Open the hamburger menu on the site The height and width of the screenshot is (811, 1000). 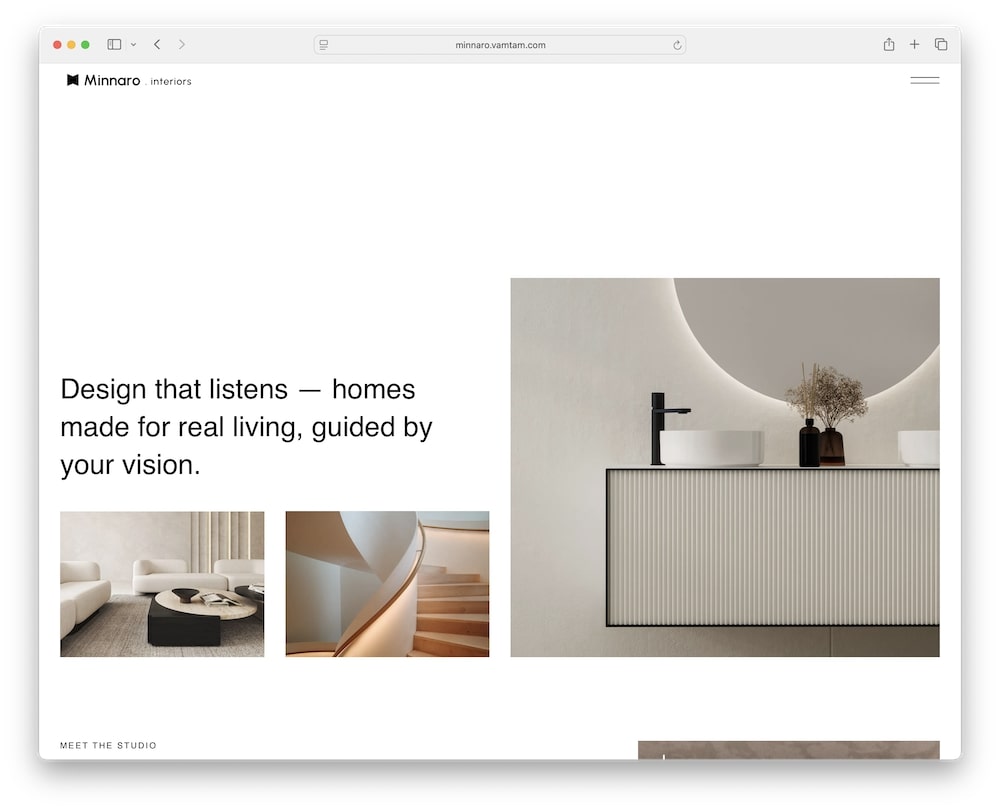point(925,80)
